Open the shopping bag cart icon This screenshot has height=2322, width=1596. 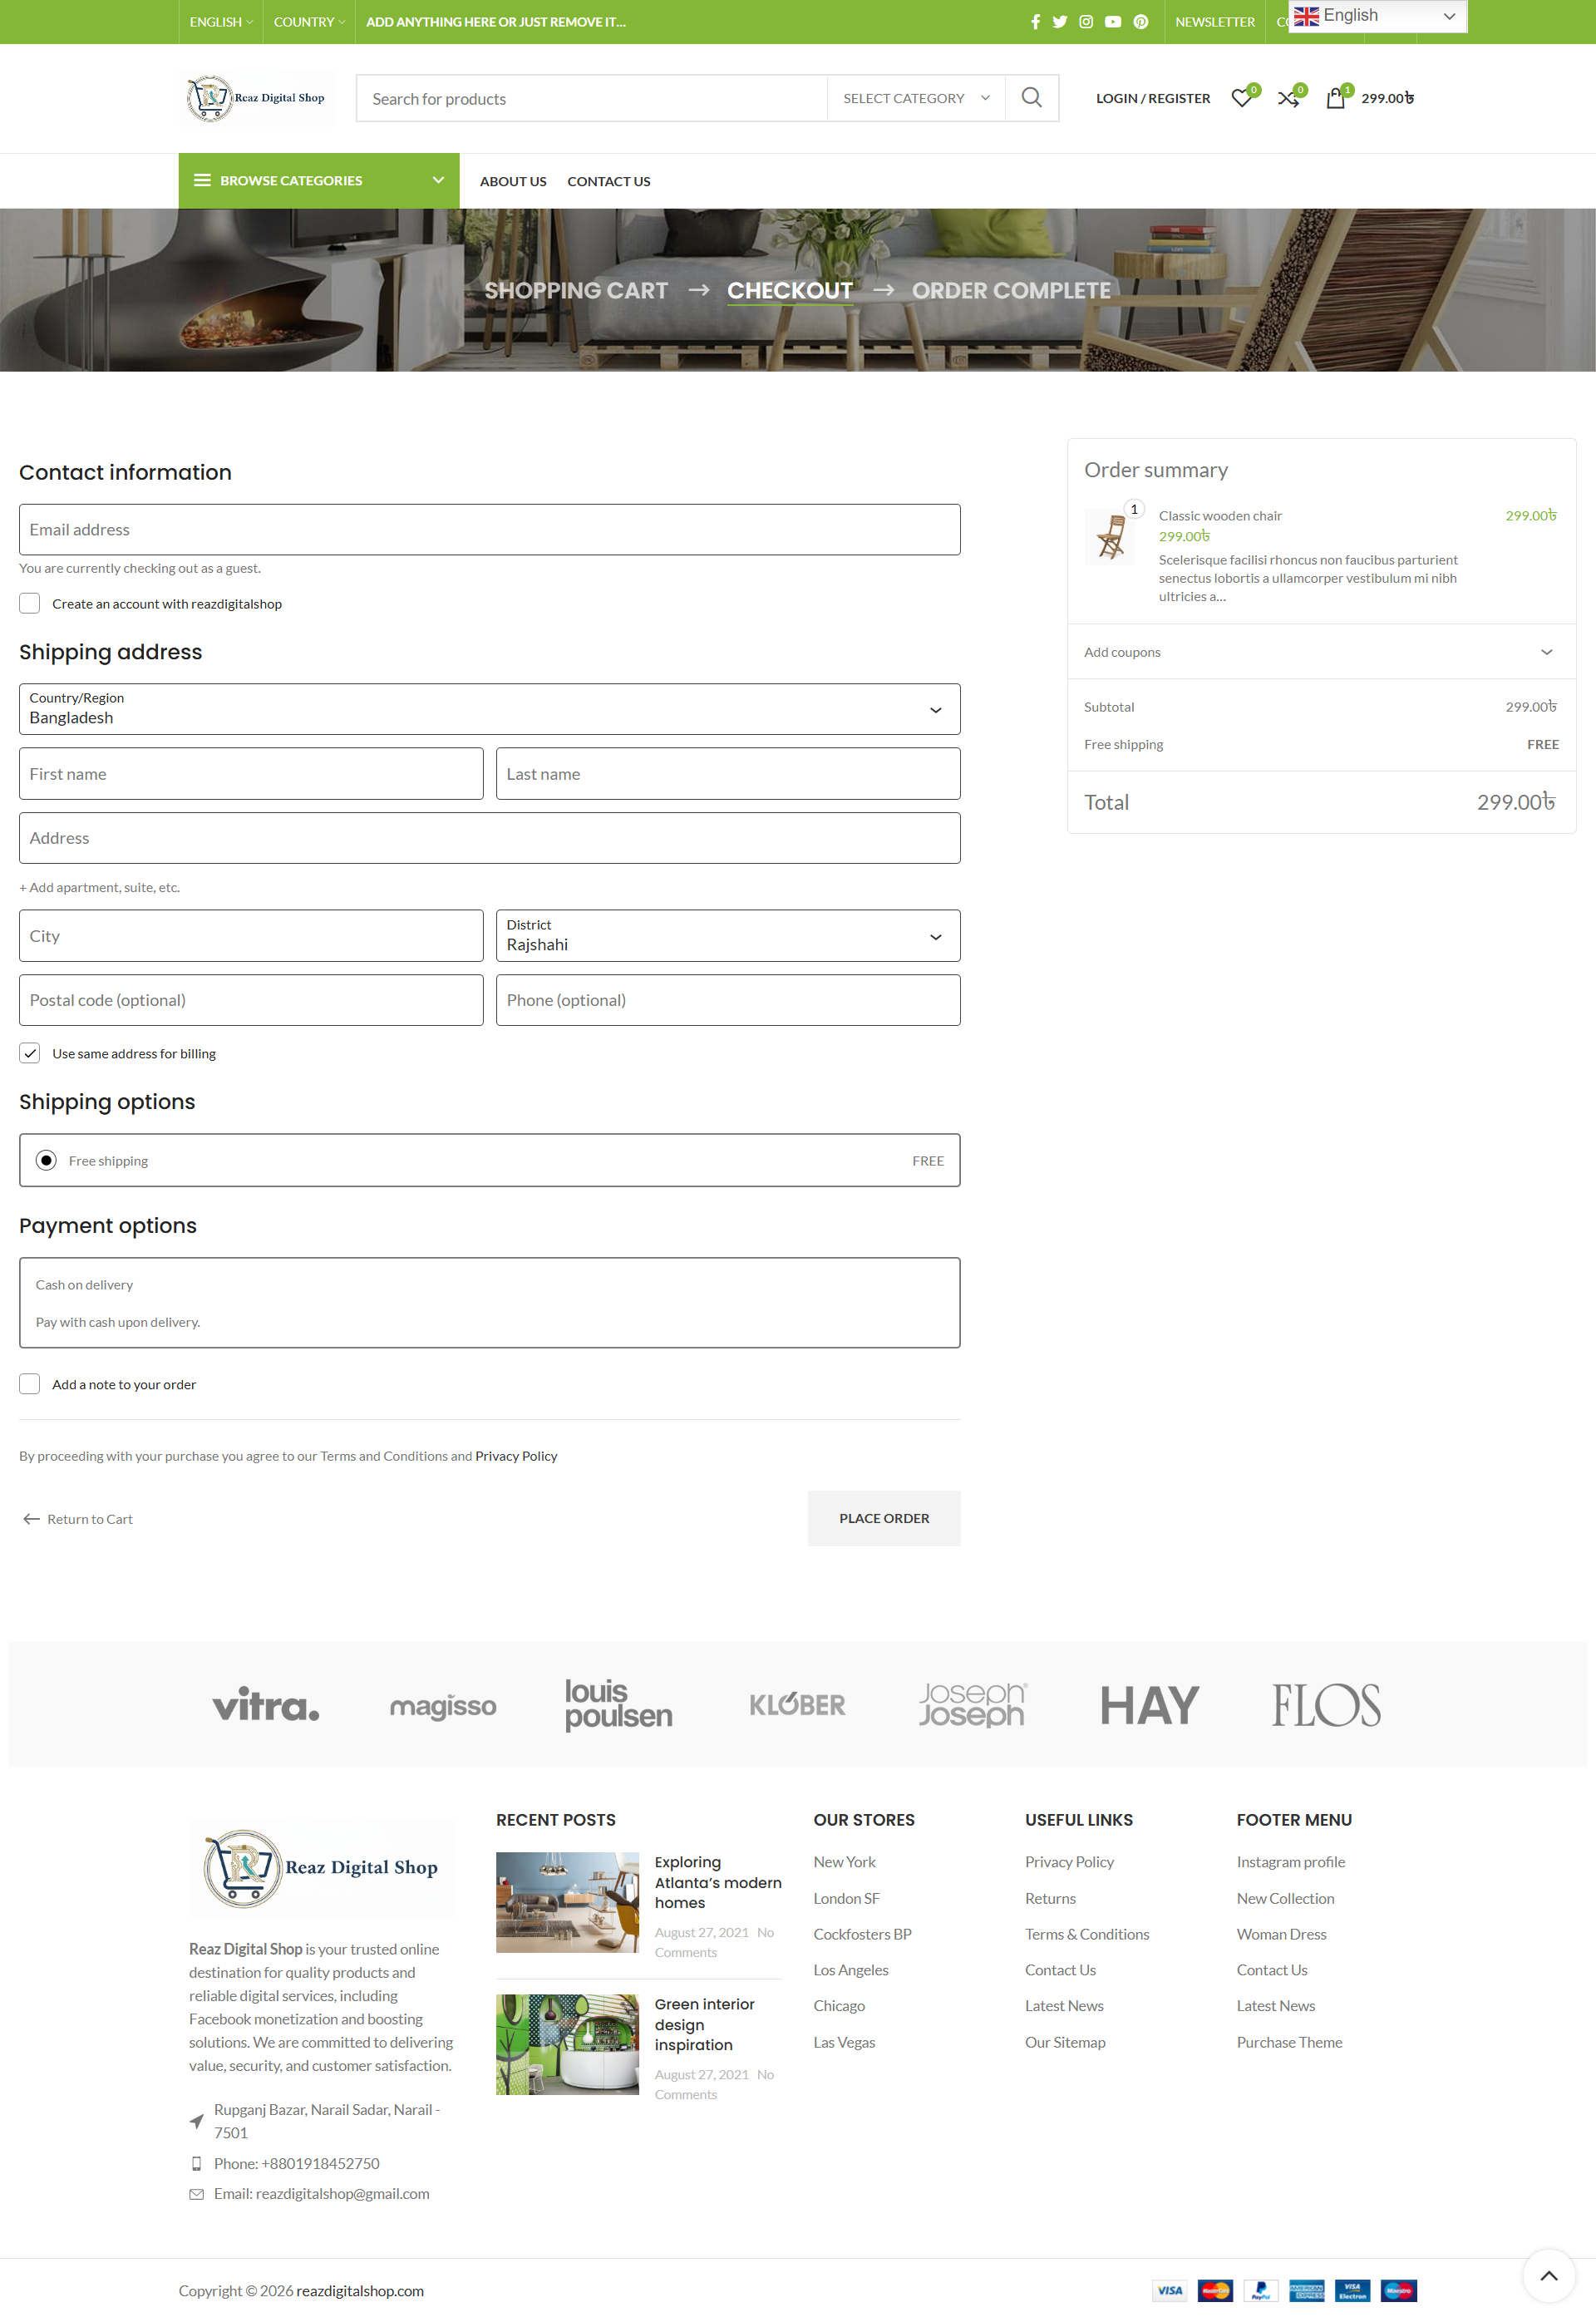click(1335, 98)
